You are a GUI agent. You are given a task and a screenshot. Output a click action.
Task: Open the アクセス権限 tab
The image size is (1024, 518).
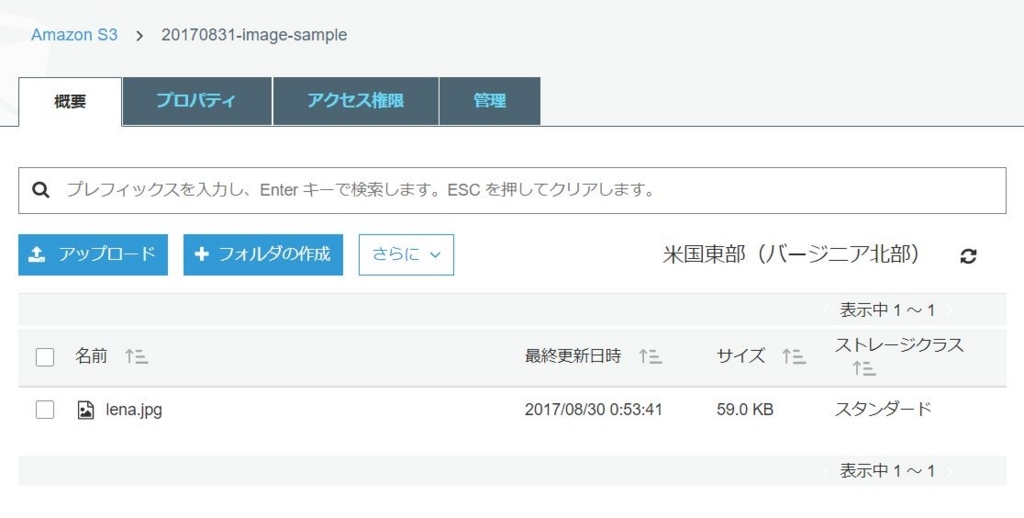356,101
